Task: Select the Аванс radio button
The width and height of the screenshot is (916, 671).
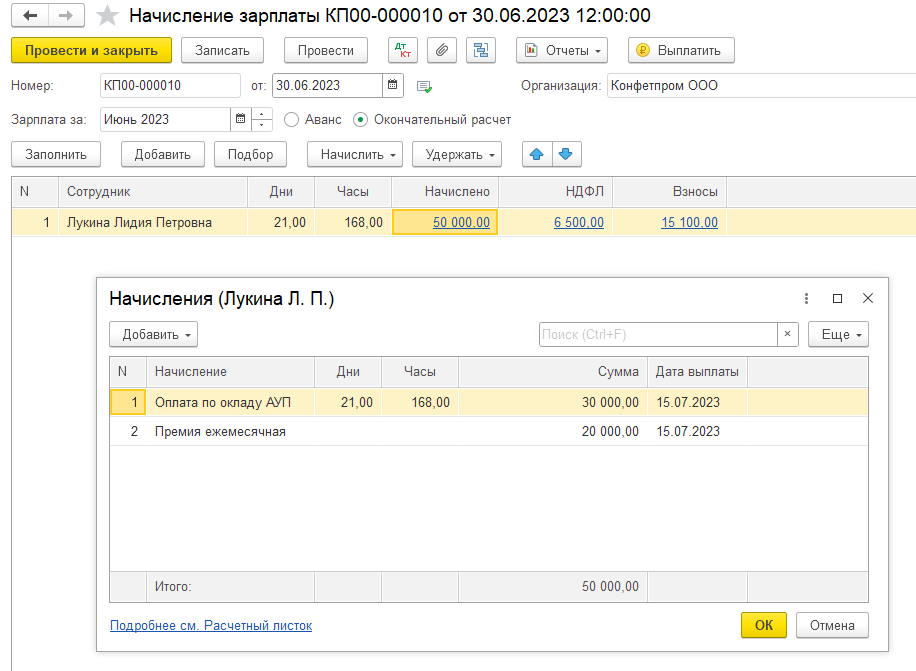Action: click(292, 120)
